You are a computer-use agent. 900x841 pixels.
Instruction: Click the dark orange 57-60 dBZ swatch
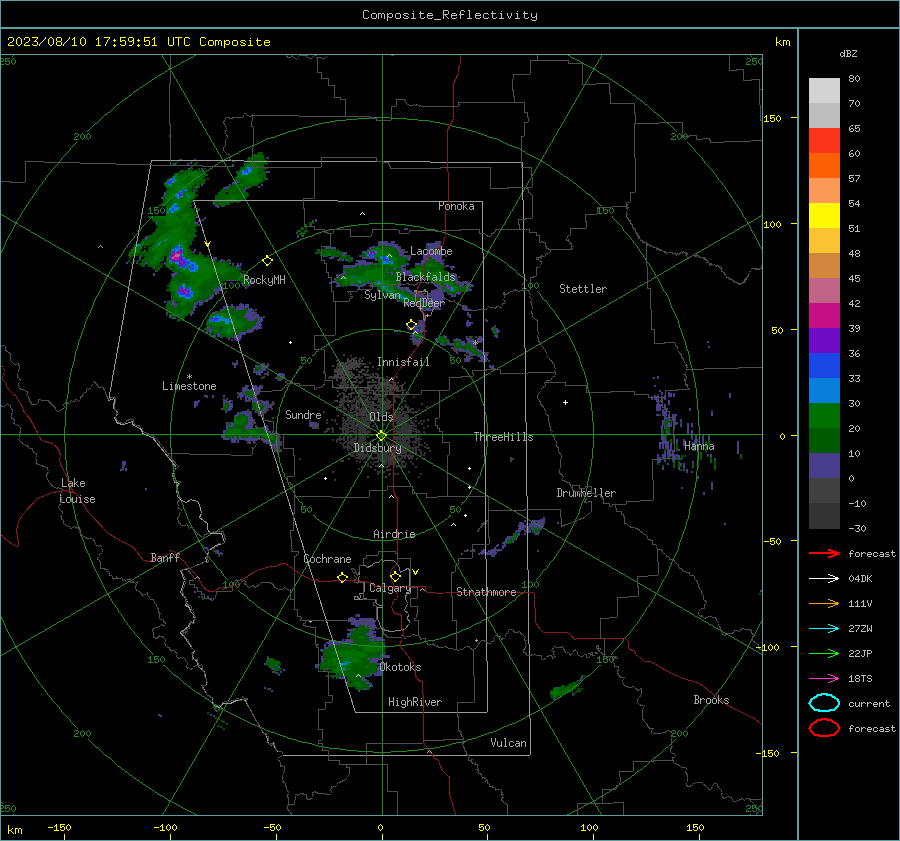coord(824,166)
